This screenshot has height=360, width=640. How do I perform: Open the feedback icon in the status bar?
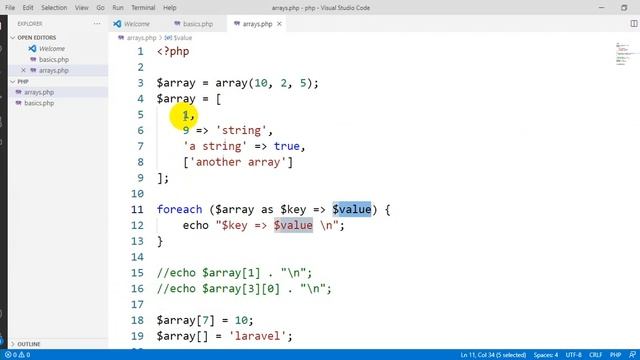pos(632,355)
